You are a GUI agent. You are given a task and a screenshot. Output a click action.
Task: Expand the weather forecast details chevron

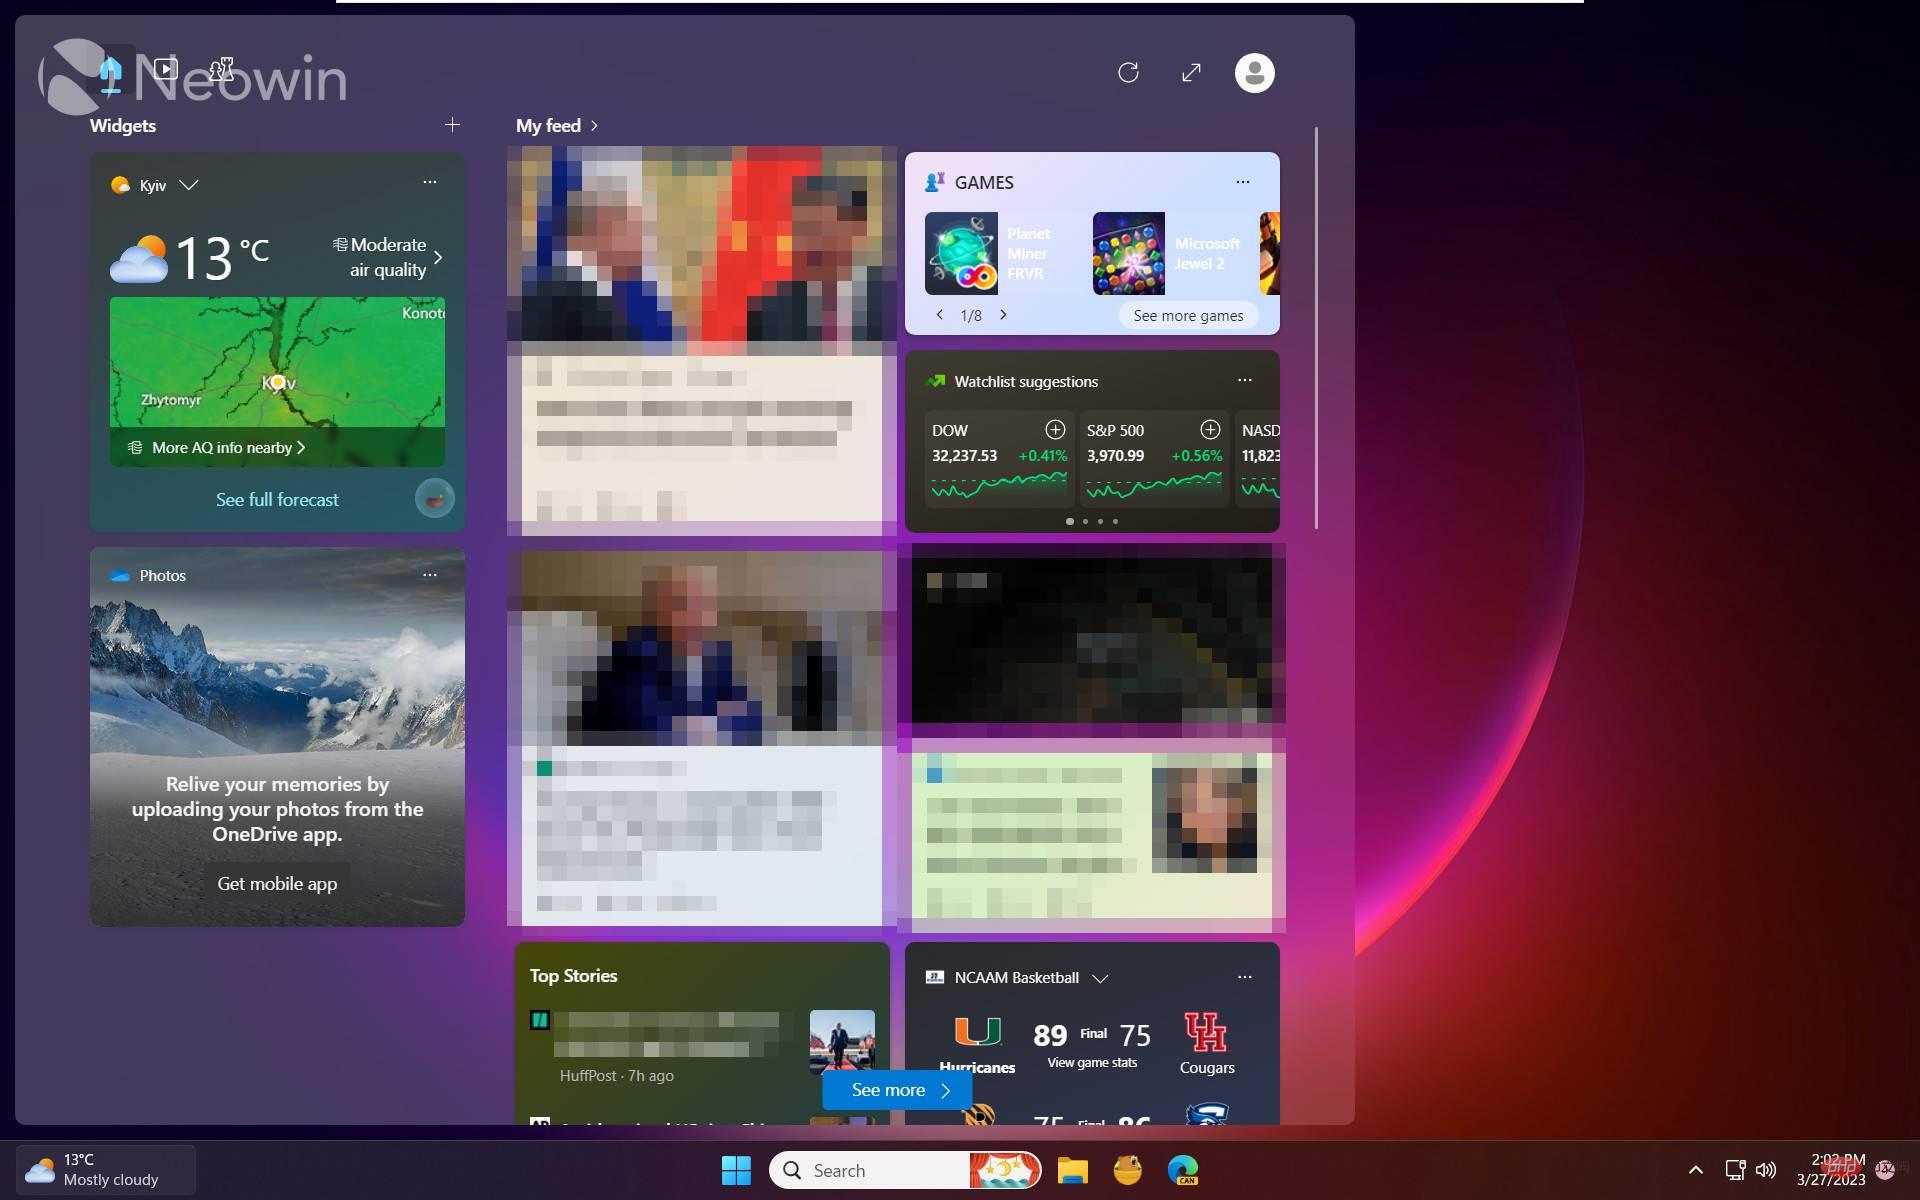(x=440, y=256)
